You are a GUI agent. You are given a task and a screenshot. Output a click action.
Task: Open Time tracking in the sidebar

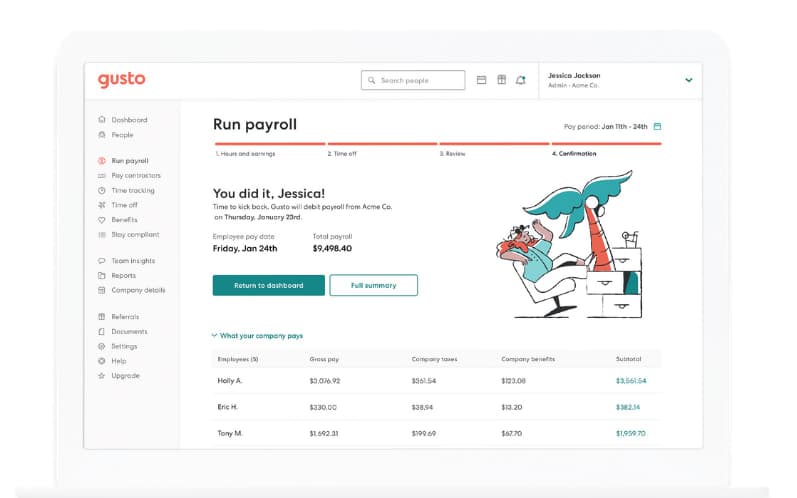tap(133, 190)
